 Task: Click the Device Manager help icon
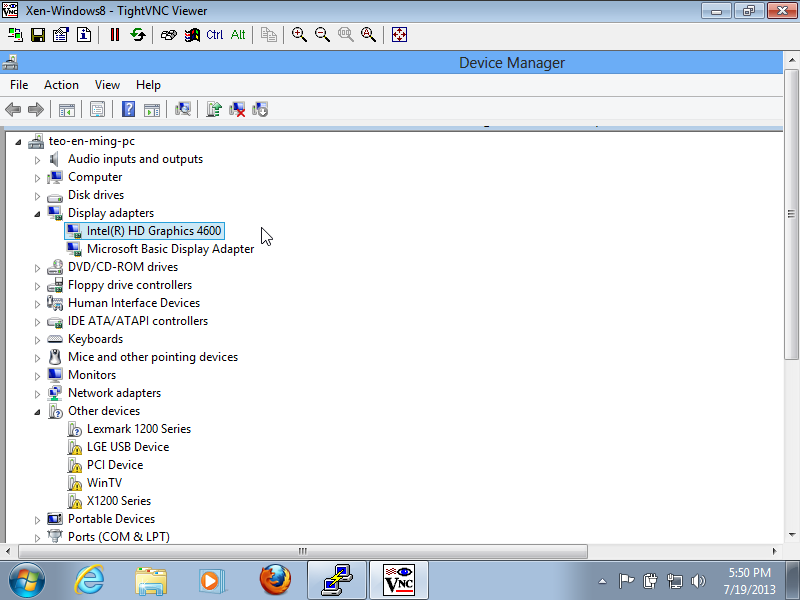[128, 109]
